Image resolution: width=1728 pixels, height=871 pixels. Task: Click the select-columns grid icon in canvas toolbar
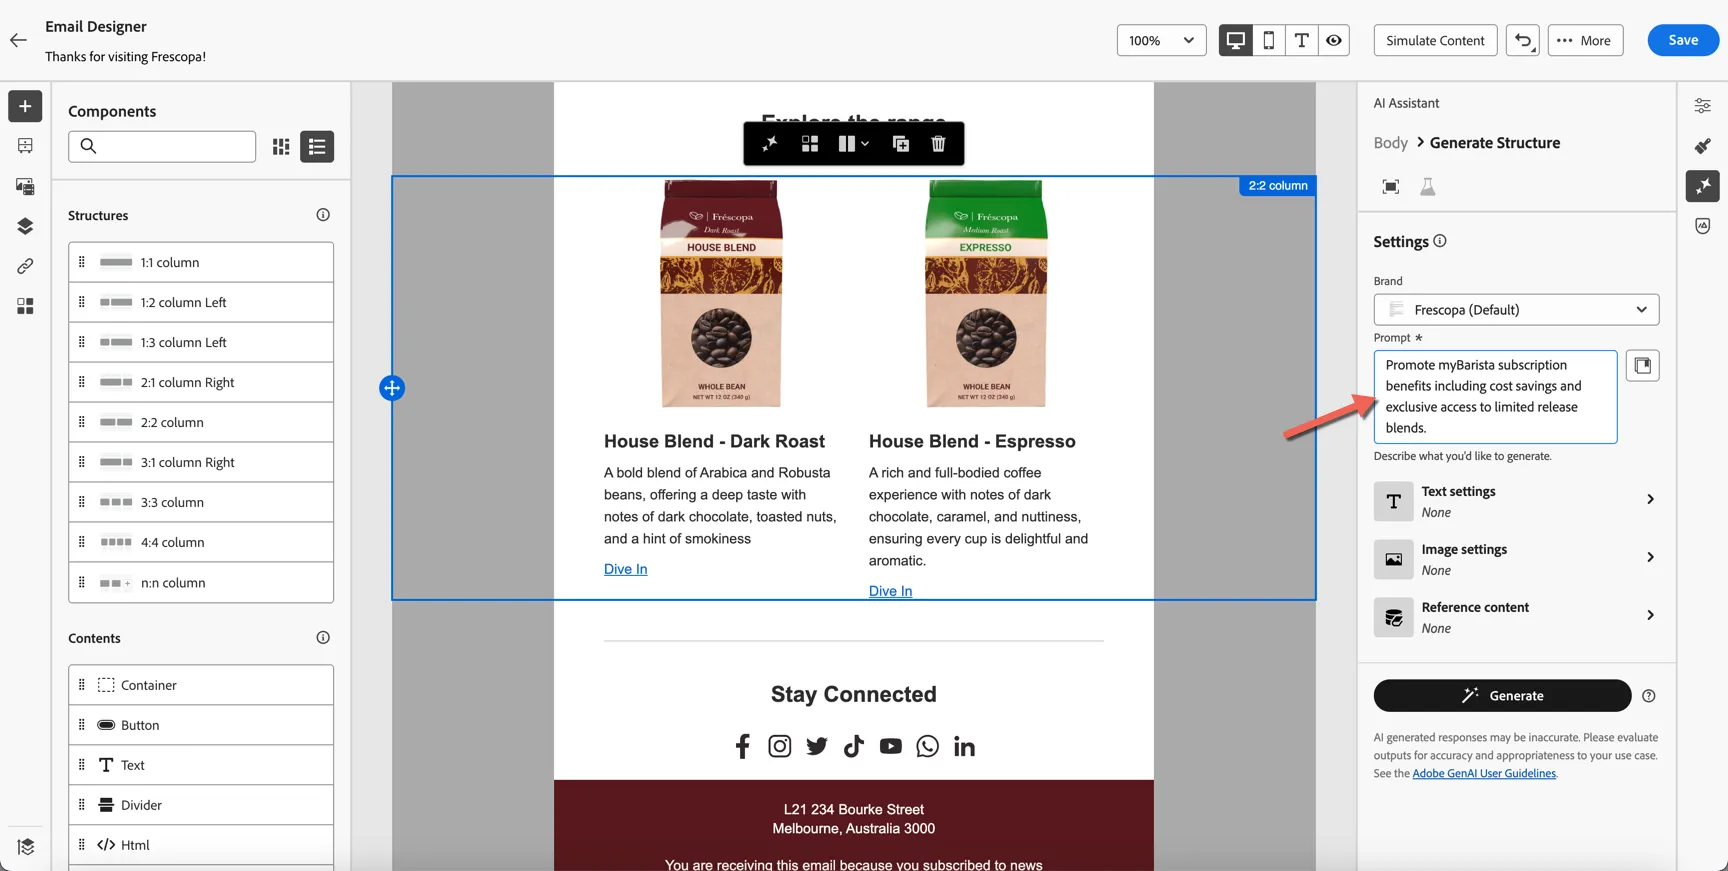point(810,144)
